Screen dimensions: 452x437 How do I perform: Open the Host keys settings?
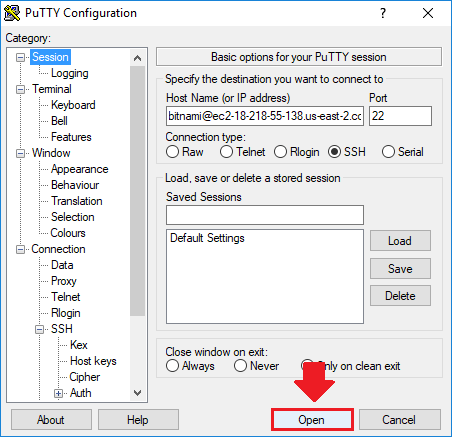93,361
